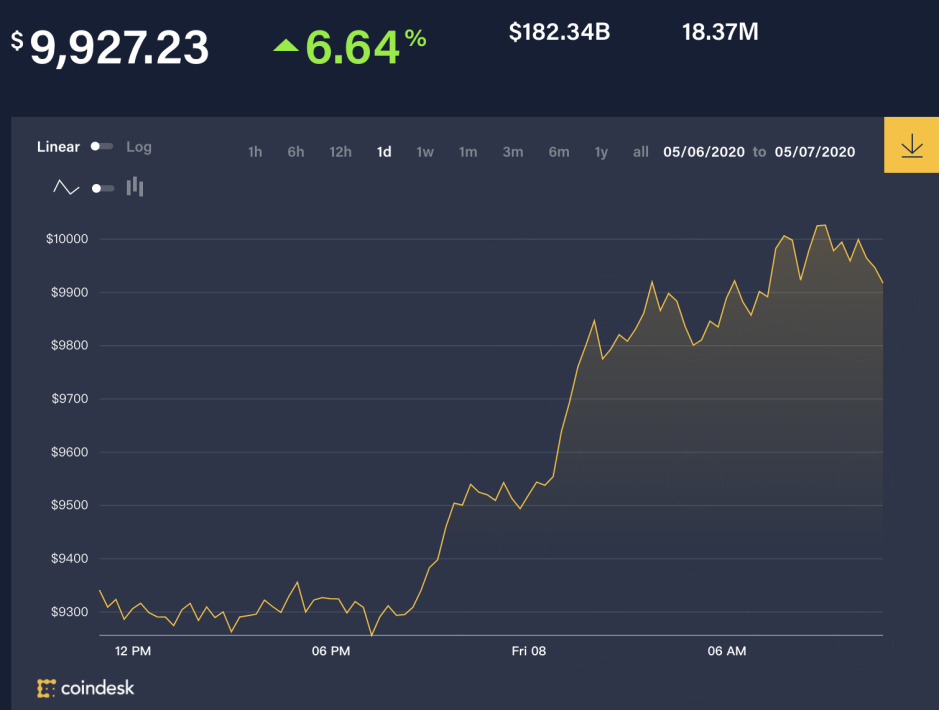939x710 pixels.
Task: Click the Linear scale label
Action: pos(58,147)
